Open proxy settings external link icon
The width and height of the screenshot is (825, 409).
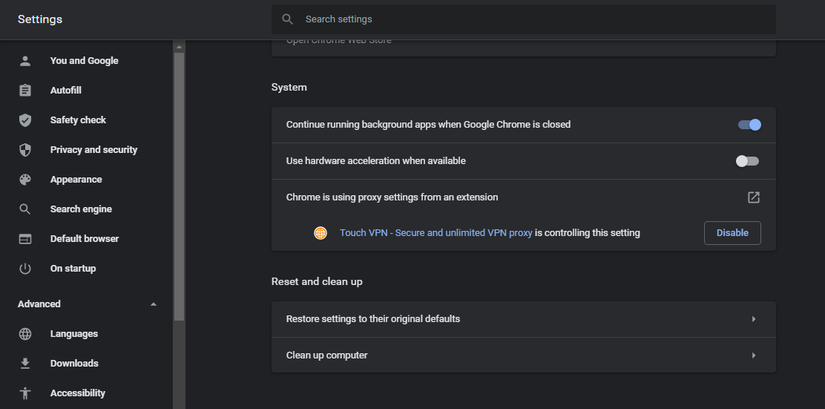(754, 198)
